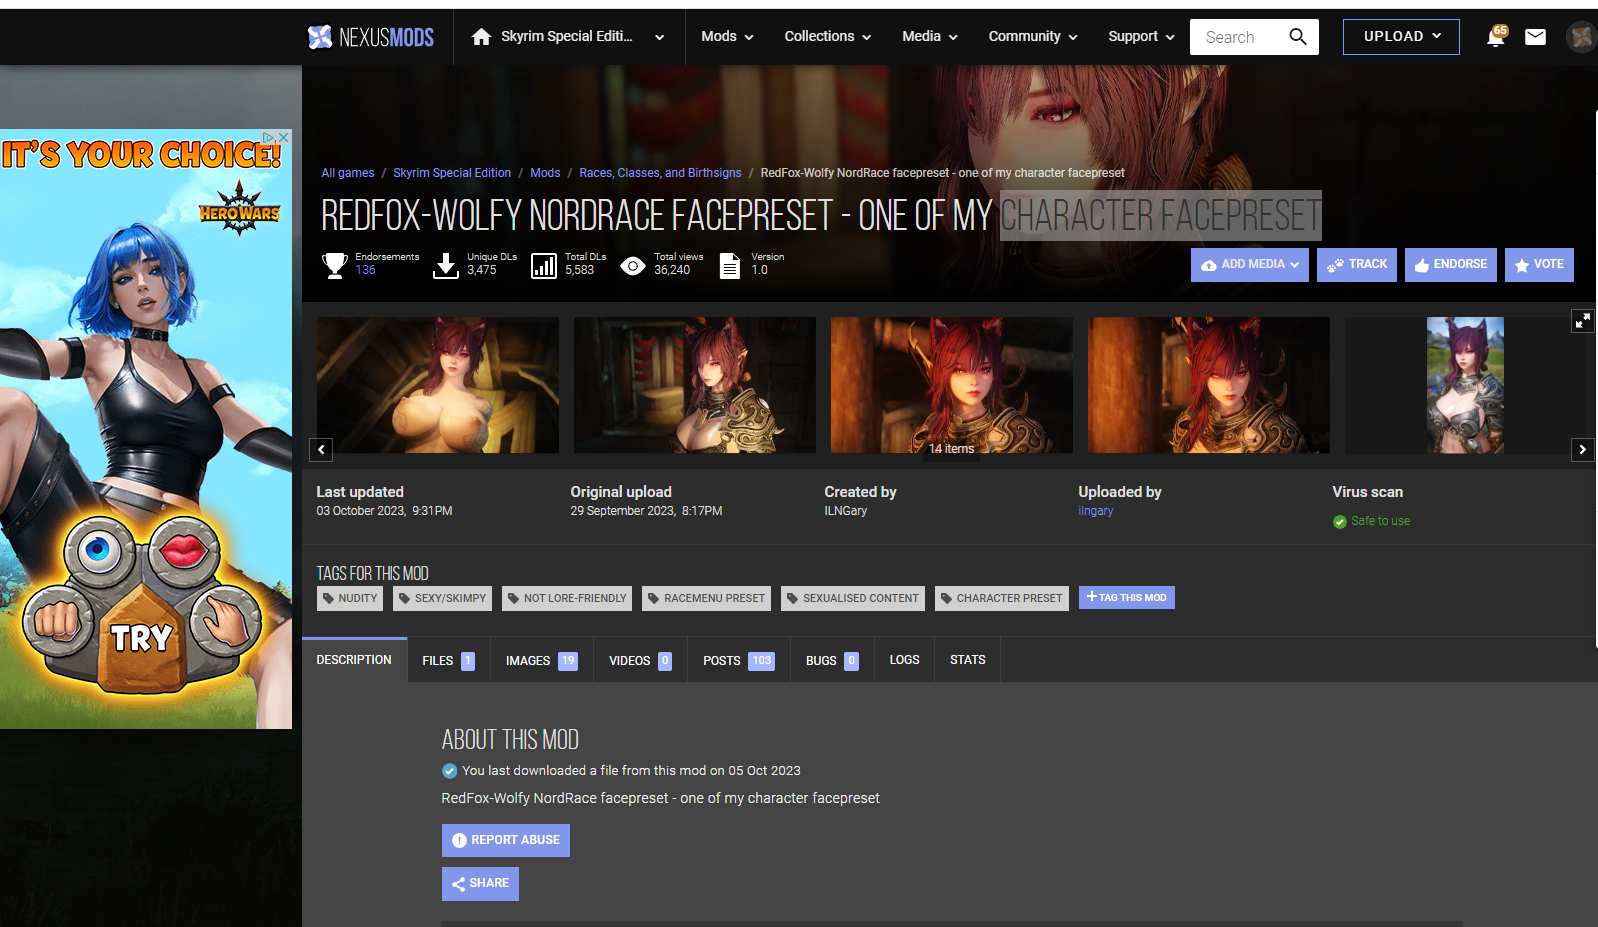This screenshot has height=927, width=1598.
Task: Open the Support dropdown menu
Action: pyautogui.click(x=1141, y=37)
